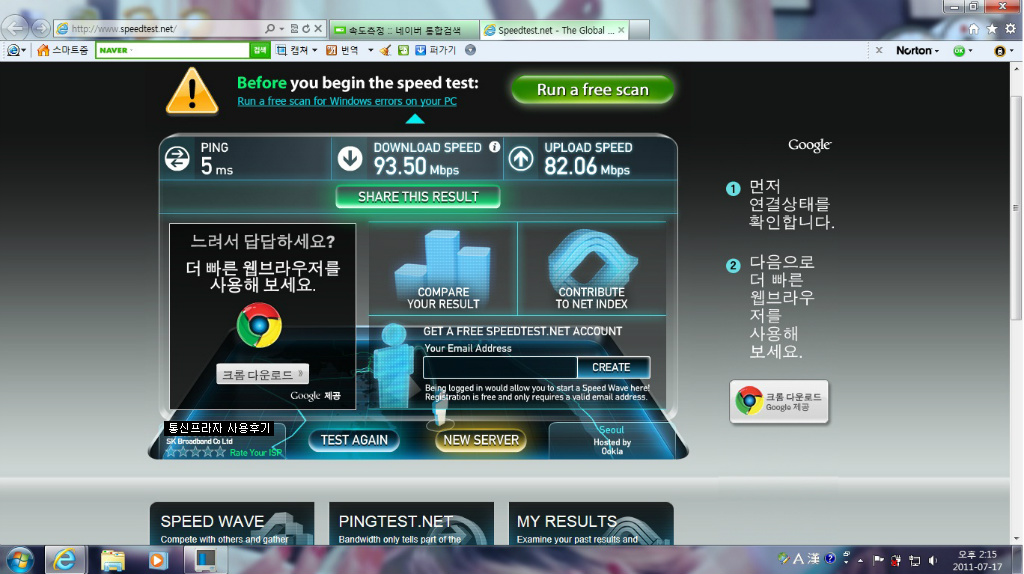Click the Naver toolbar search field
Viewport: 1024px width, 574px height.
[172, 50]
